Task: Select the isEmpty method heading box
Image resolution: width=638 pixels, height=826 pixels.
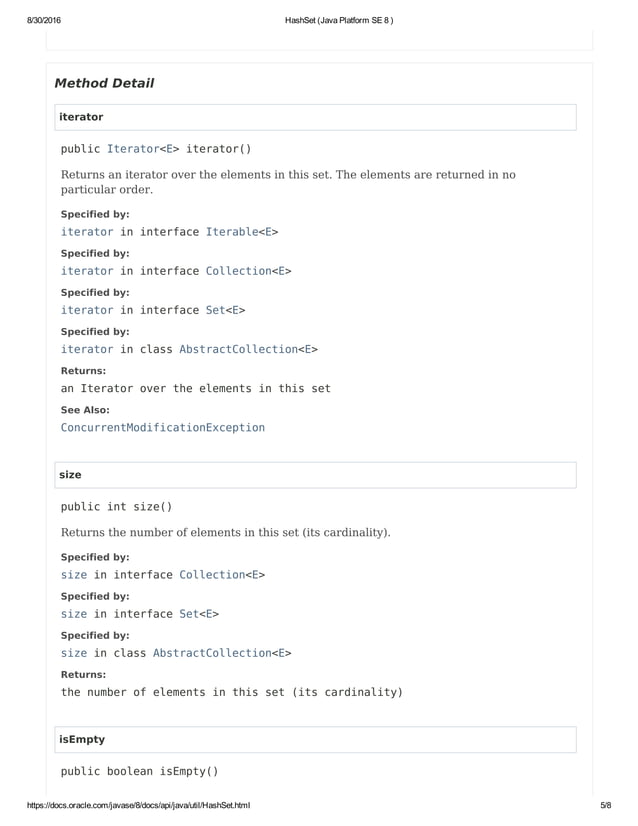Action: 316,740
